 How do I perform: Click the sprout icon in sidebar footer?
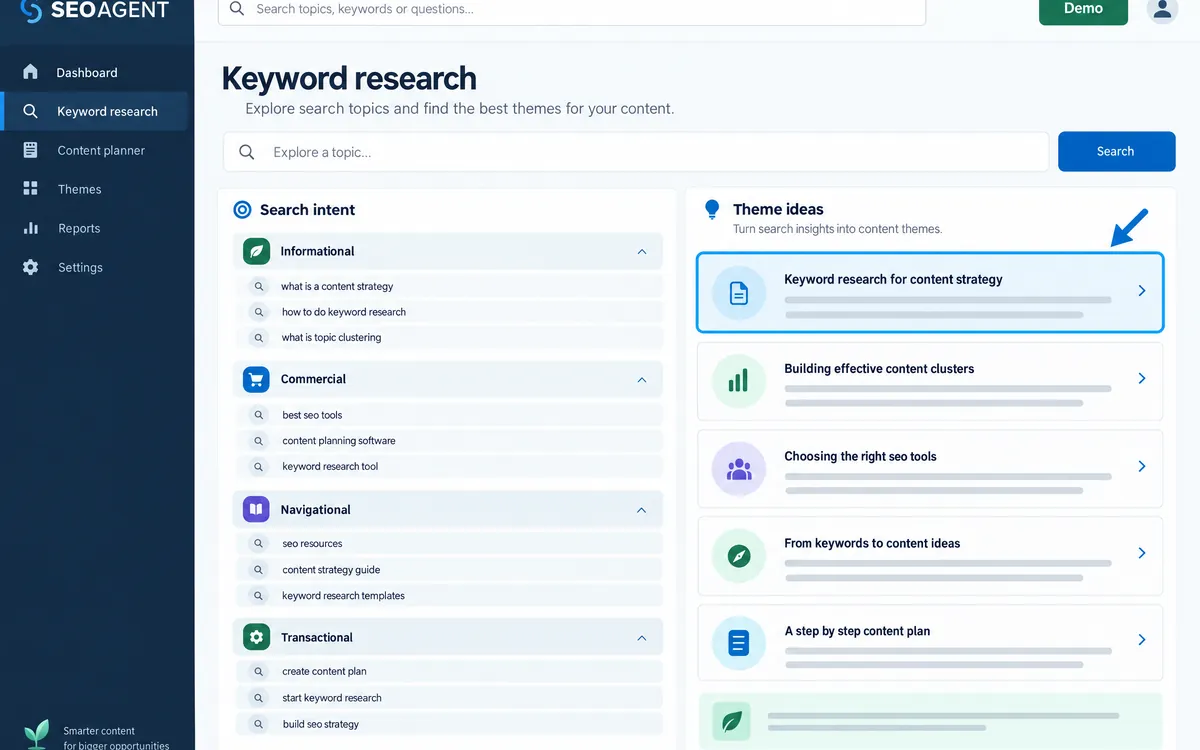(x=36, y=734)
